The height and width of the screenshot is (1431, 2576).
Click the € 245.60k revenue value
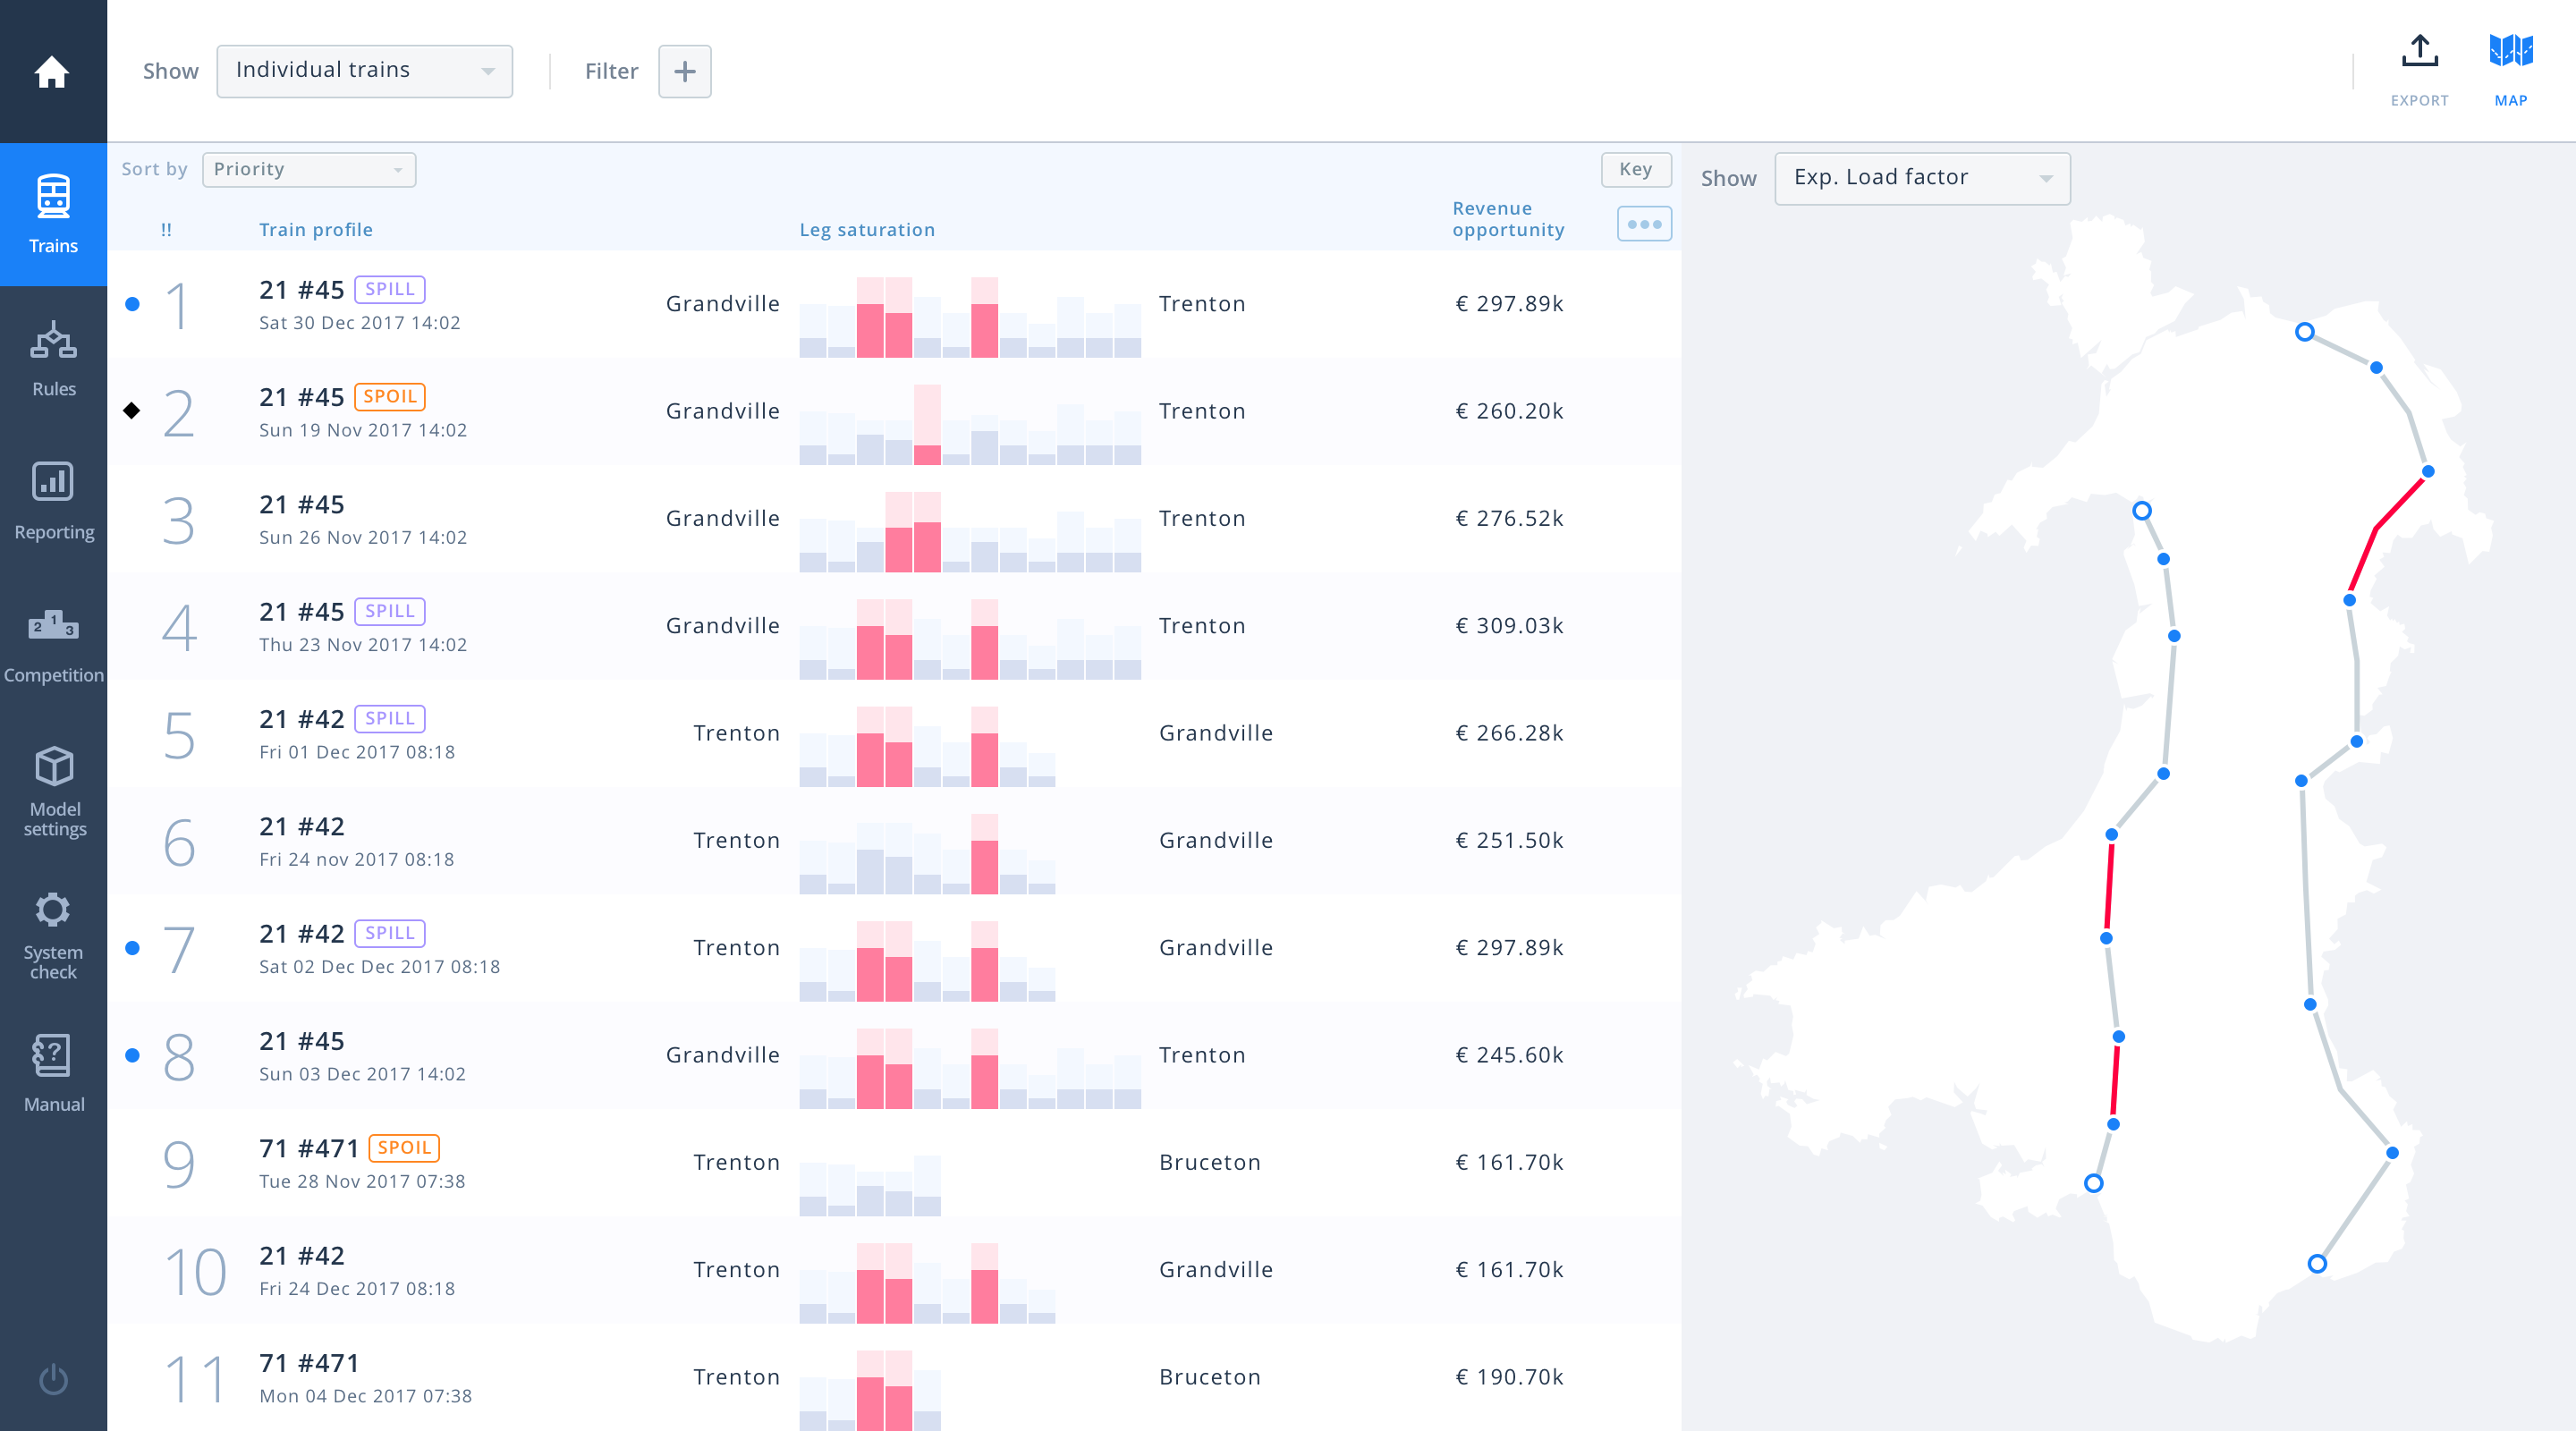point(1509,1055)
